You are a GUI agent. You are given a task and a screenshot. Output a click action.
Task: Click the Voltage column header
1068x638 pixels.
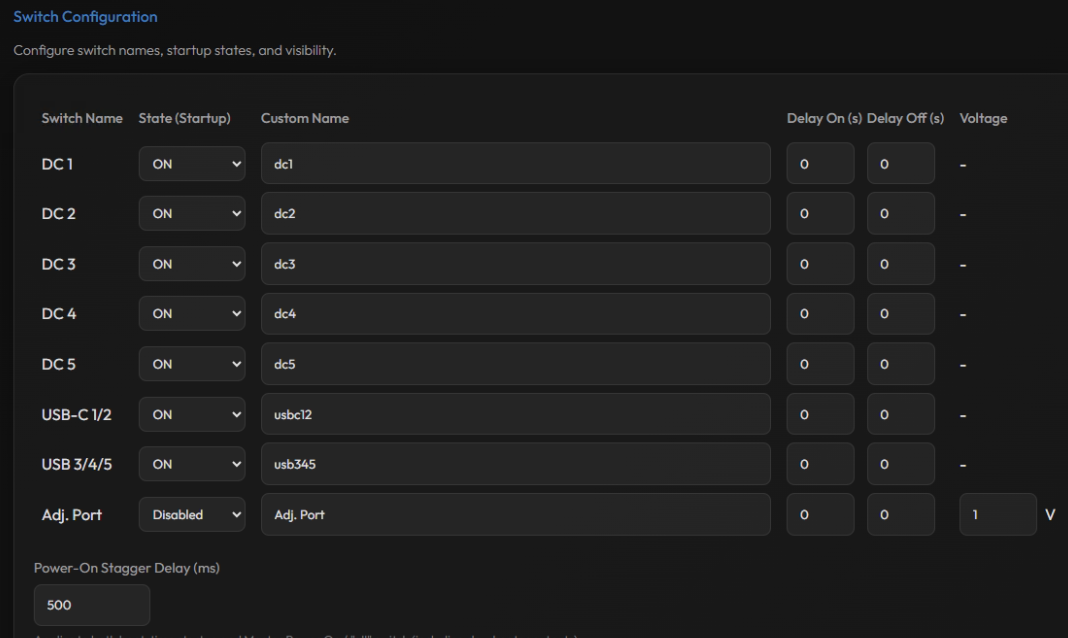pyautogui.click(x=983, y=118)
